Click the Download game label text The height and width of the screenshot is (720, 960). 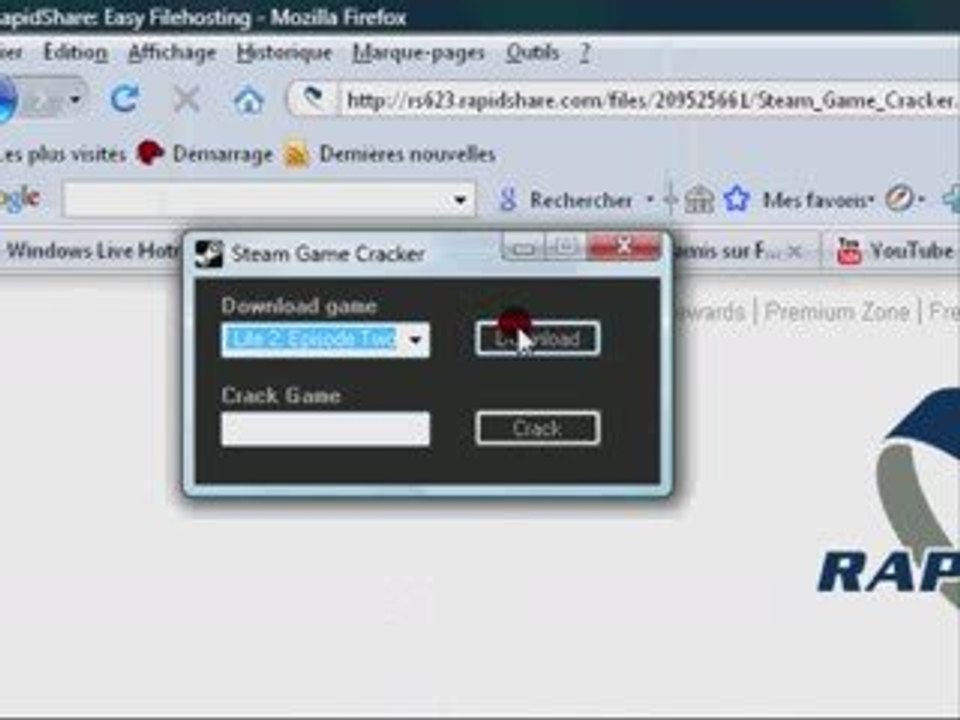click(x=299, y=306)
